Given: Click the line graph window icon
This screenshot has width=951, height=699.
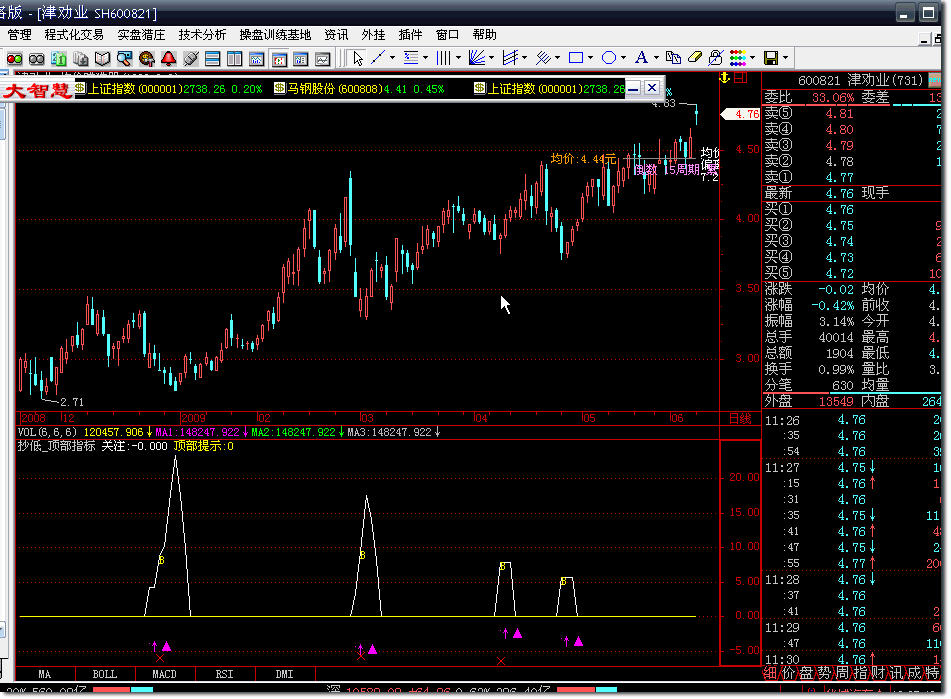Looking at the screenshot, I should coord(323,58).
